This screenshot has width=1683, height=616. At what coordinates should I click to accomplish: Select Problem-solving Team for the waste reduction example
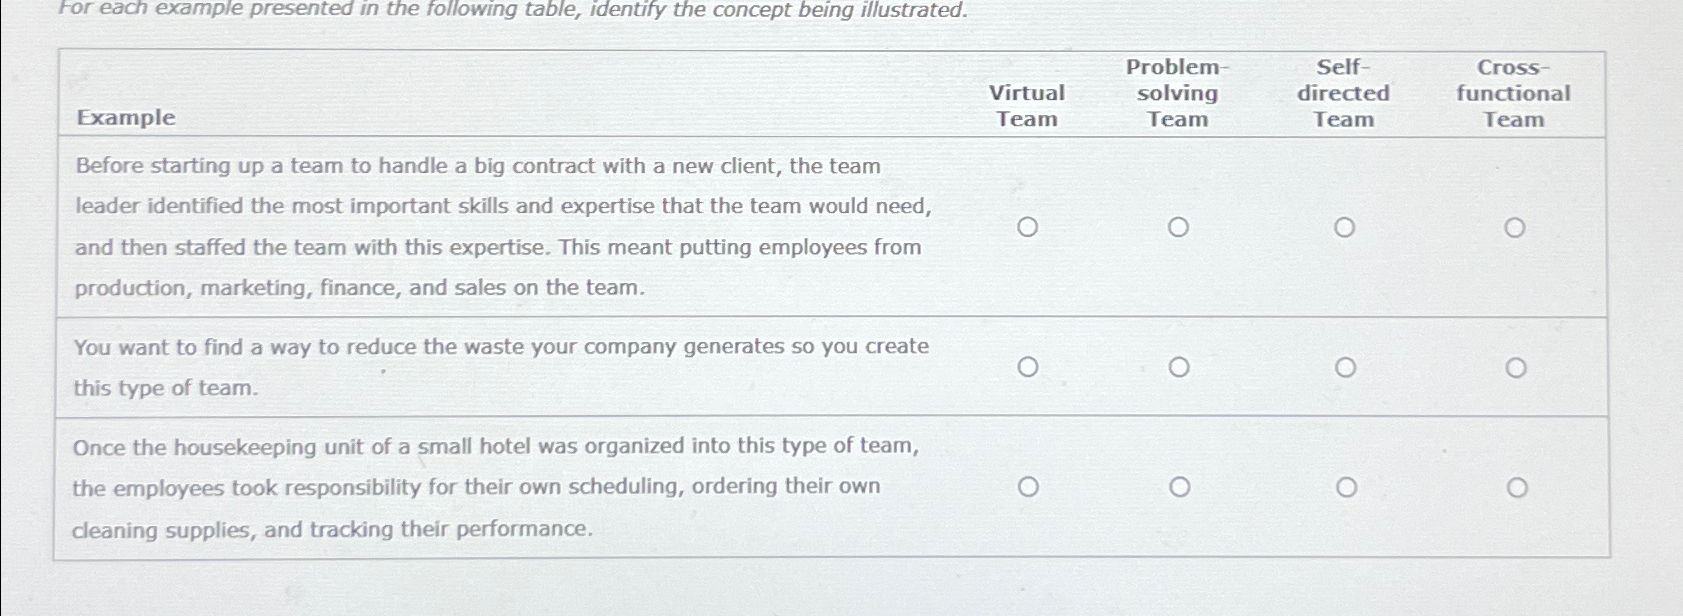pyautogui.click(x=1180, y=368)
